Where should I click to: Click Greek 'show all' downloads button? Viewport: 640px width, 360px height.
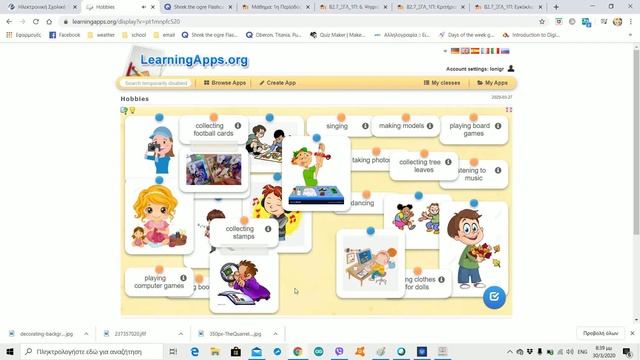[x=600, y=333]
